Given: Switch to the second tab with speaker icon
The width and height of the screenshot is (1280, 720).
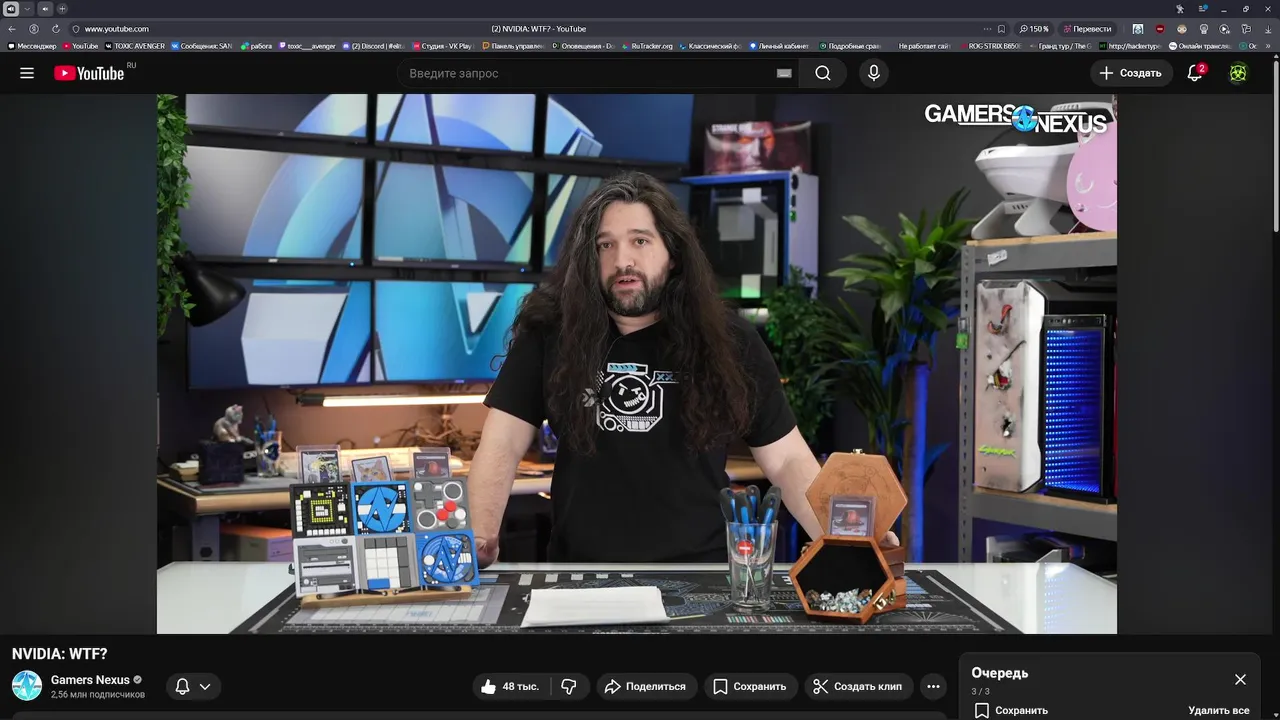Looking at the screenshot, I should pyautogui.click(x=45, y=9).
